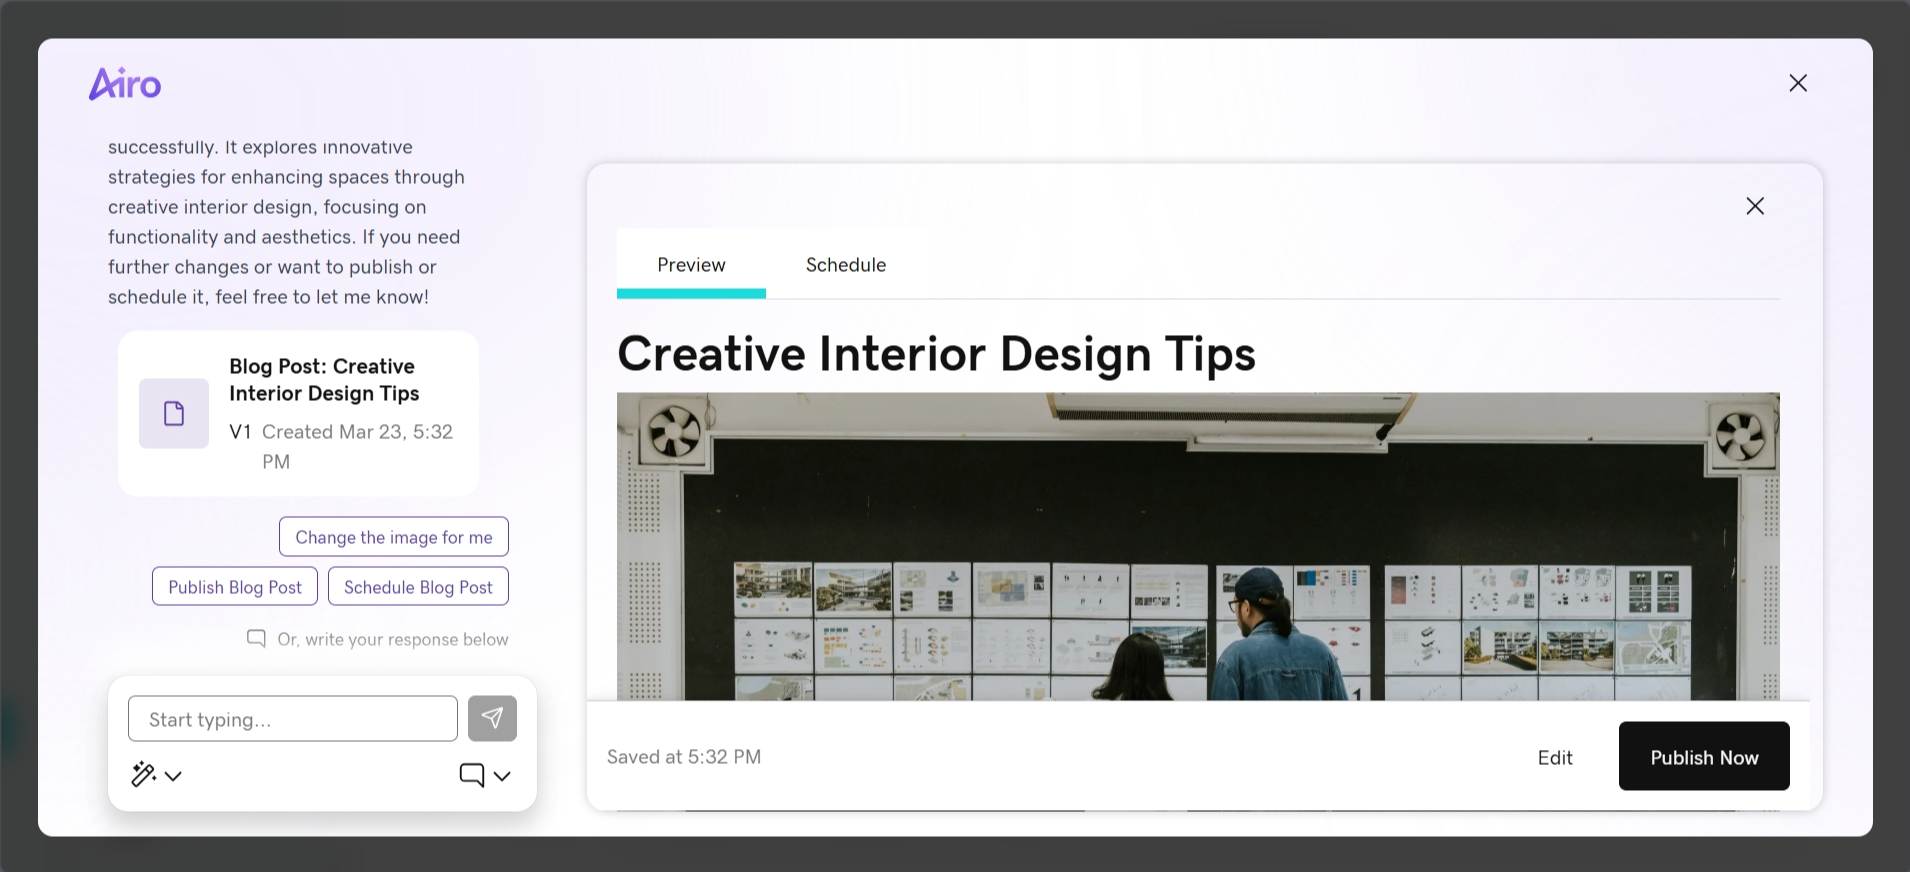Click the comment icon beside write your response
1910x872 pixels.
click(257, 638)
